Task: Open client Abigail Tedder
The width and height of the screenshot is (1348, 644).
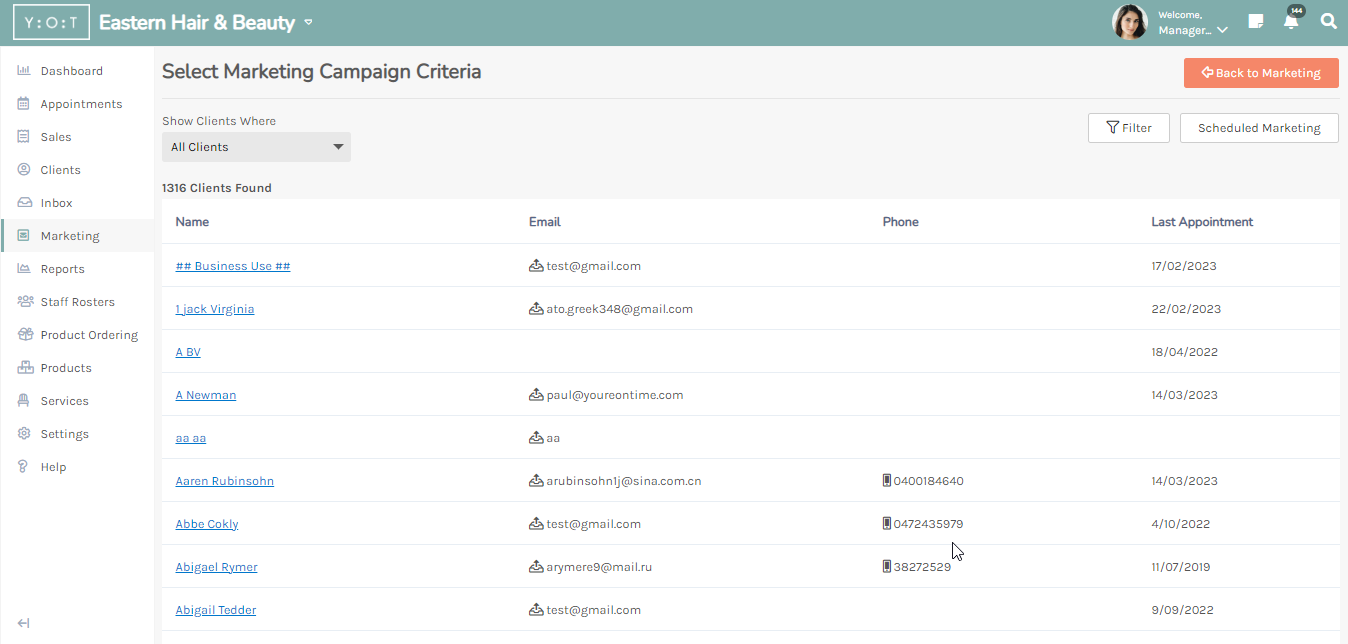Action: click(216, 610)
